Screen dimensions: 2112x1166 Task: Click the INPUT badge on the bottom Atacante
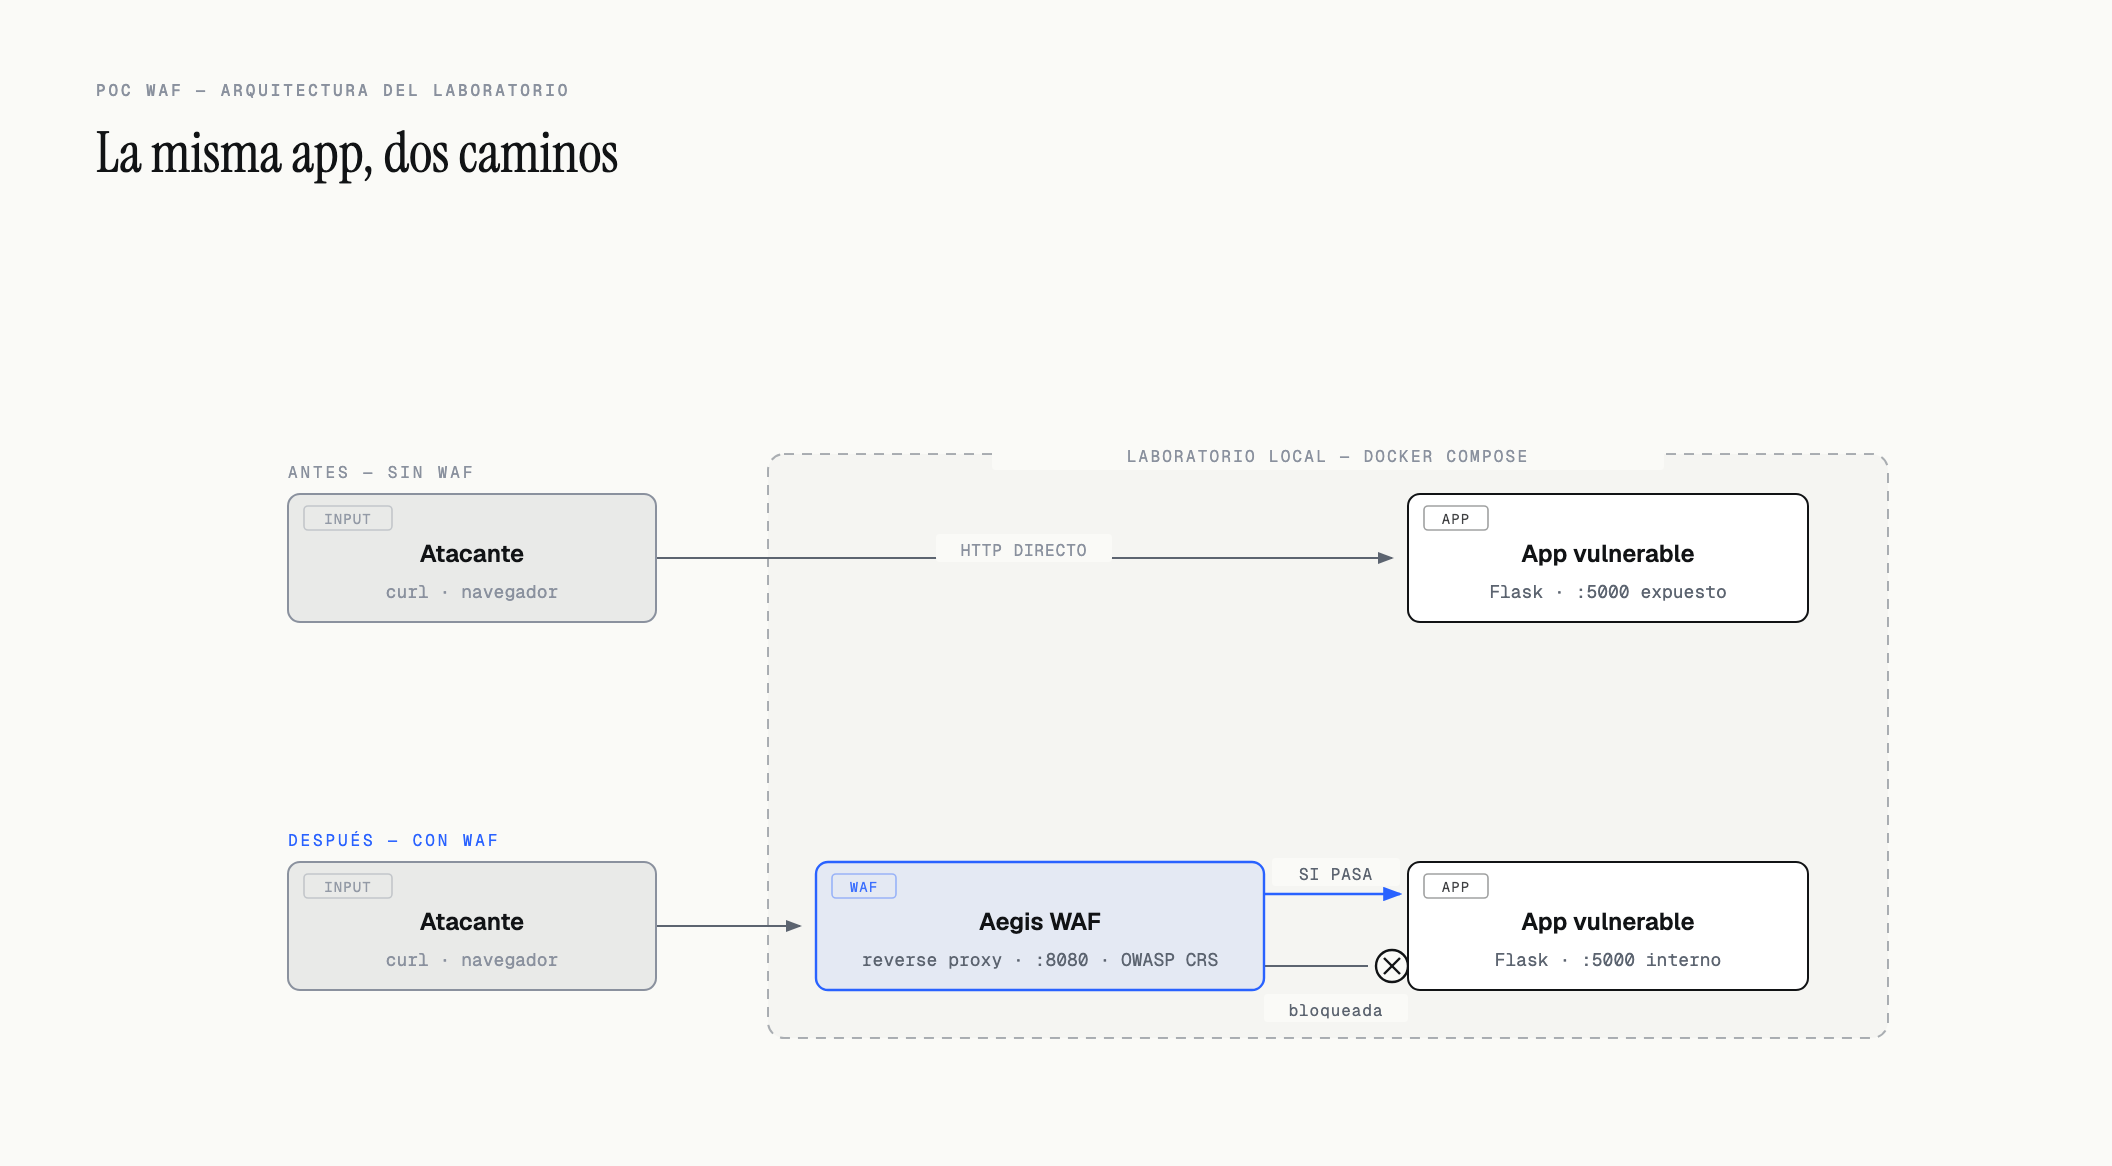pos(348,887)
